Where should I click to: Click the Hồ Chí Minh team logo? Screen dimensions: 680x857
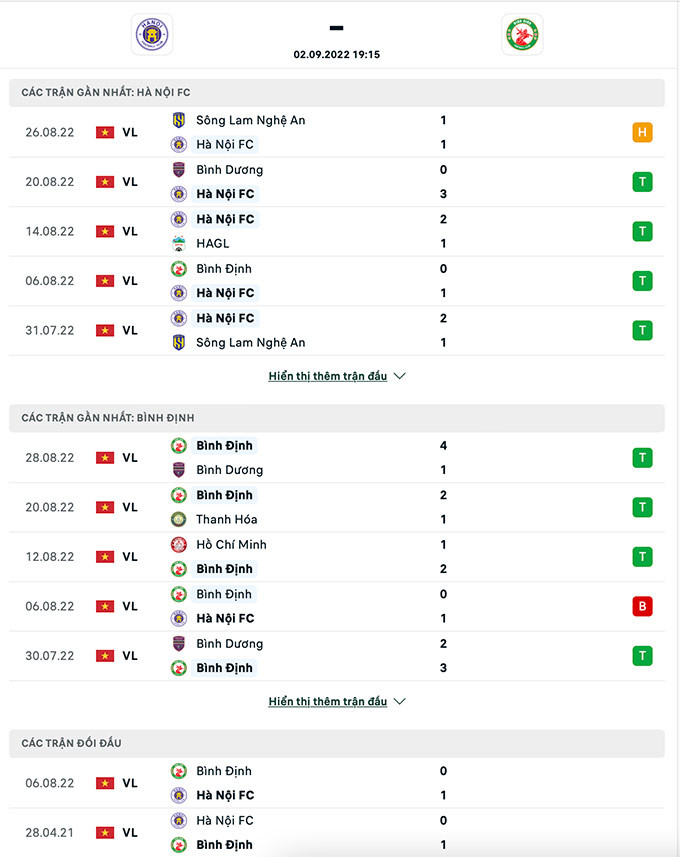click(x=179, y=545)
